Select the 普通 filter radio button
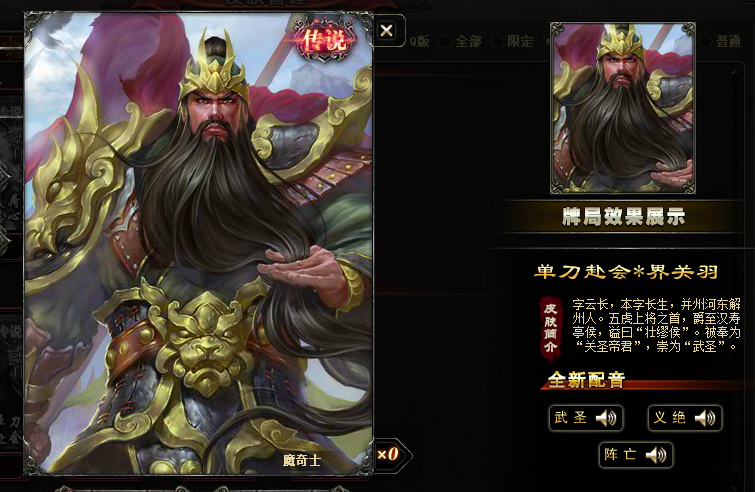 coord(705,41)
